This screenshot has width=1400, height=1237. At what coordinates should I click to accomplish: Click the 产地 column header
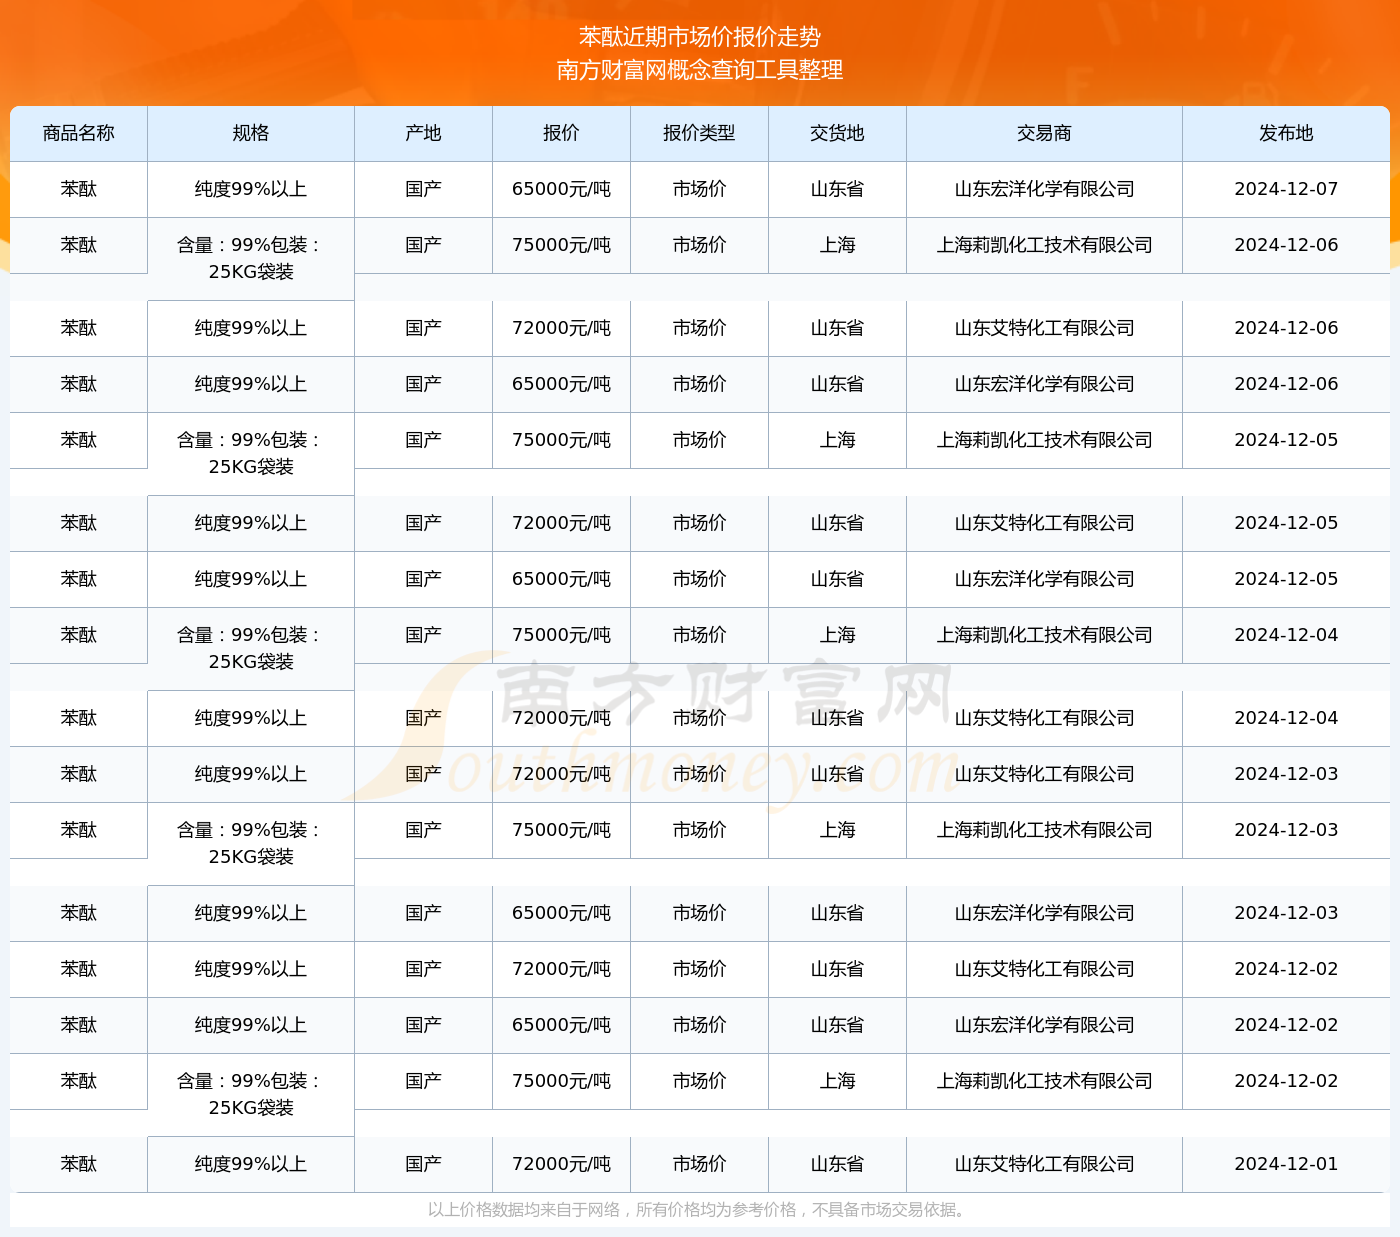click(423, 133)
